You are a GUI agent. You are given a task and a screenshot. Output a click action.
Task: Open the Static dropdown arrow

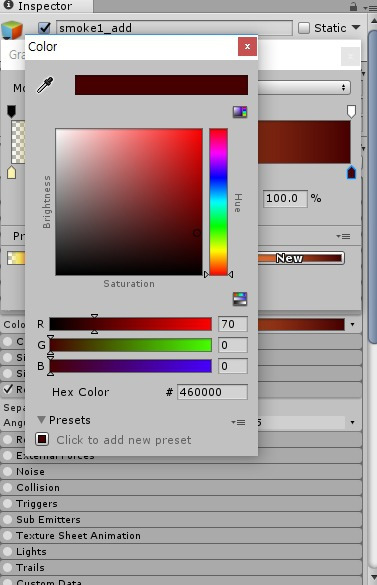(356, 28)
